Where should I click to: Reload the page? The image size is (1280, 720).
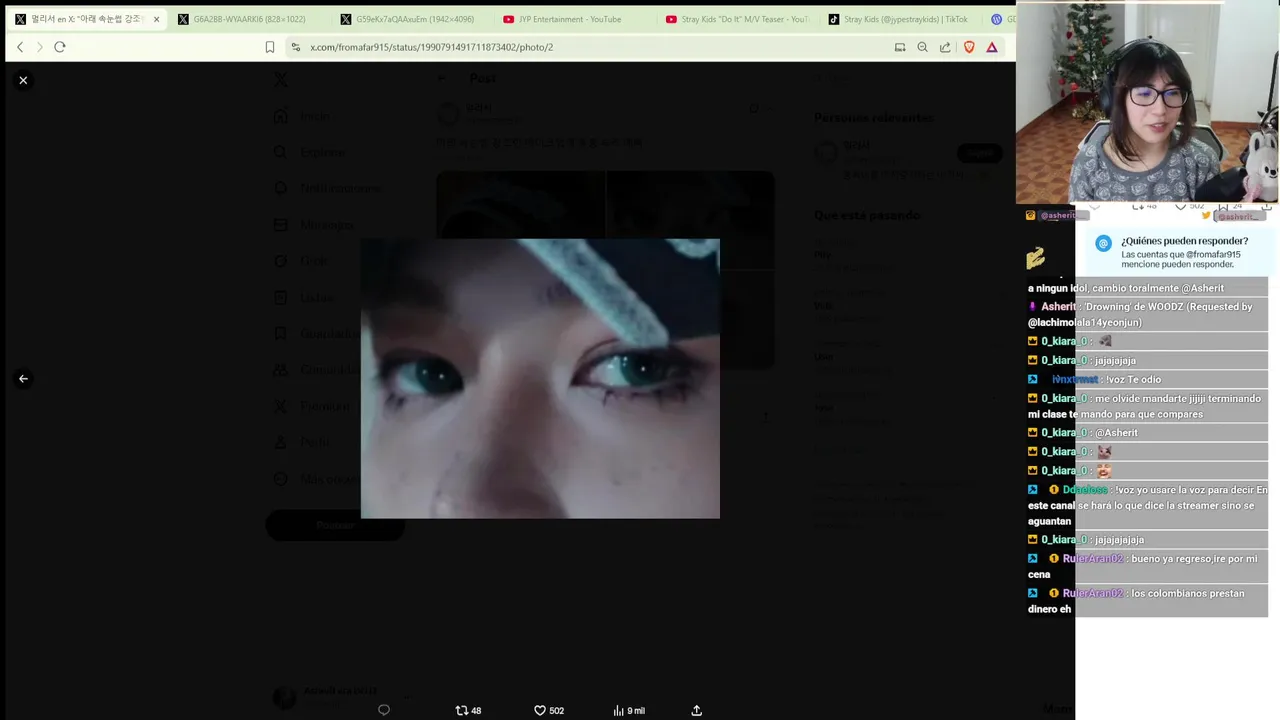(x=60, y=47)
